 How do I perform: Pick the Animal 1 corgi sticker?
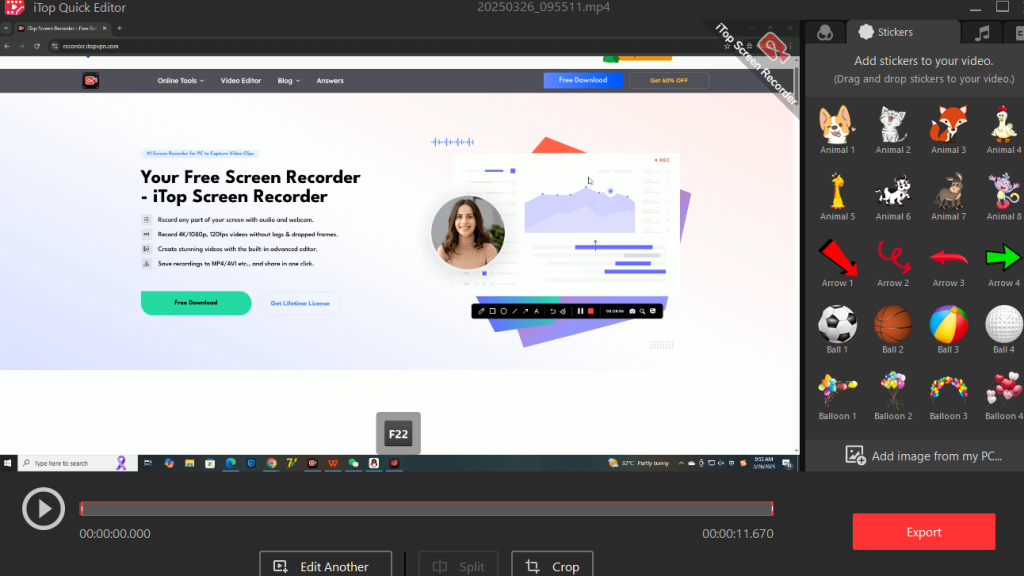coord(837,125)
